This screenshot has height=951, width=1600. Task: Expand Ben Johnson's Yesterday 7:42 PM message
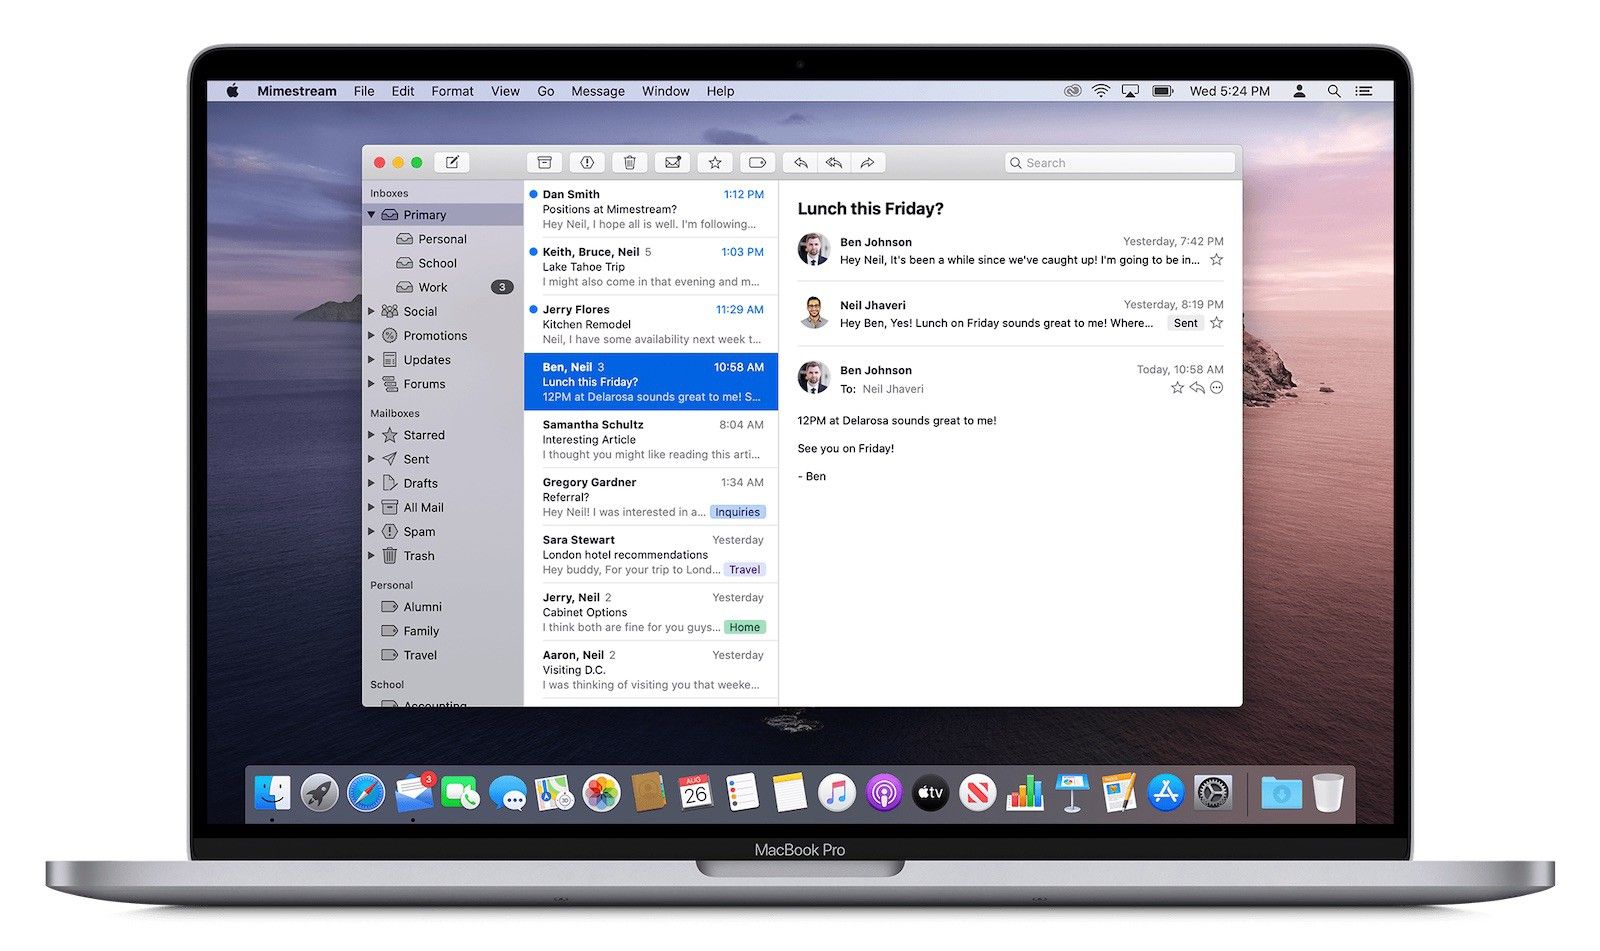[x=1010, y=250]
